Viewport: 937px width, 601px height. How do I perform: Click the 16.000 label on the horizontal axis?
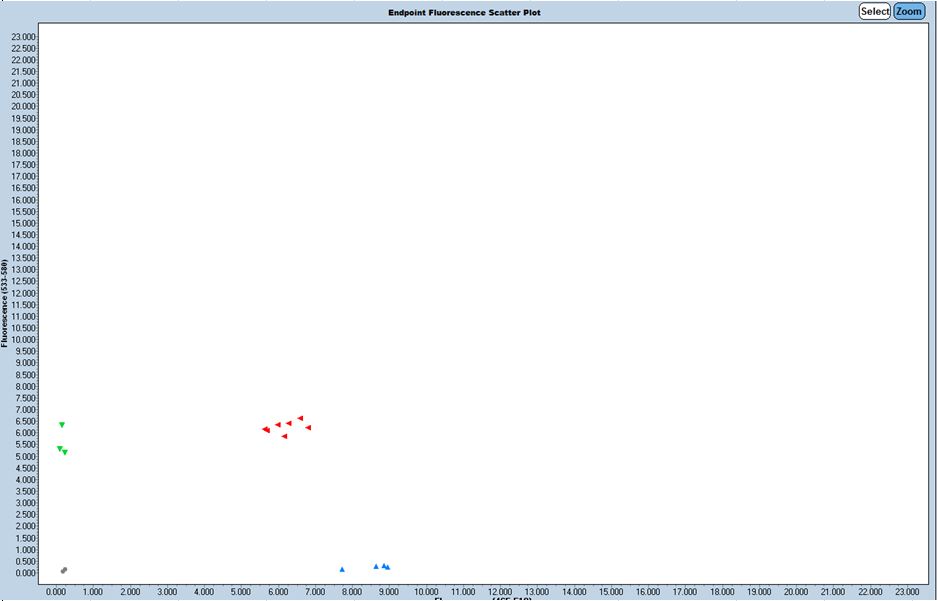click(647, 592)
